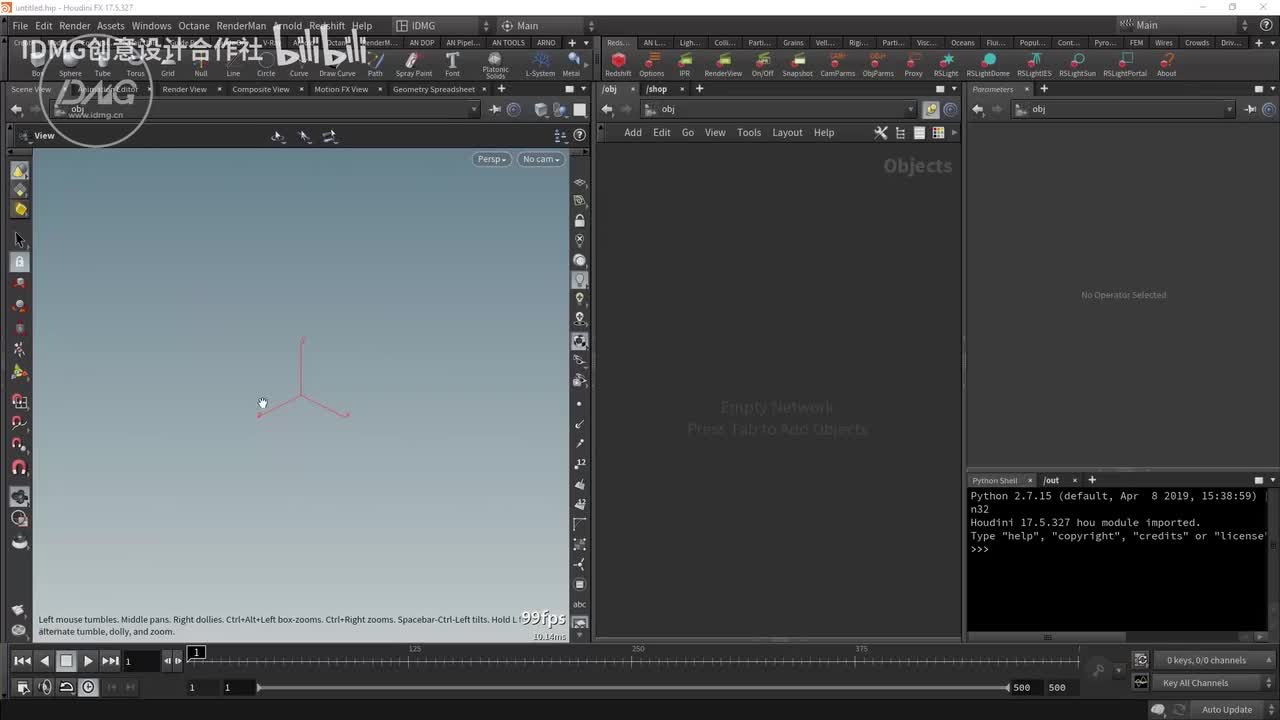Click the current frame number field
The height and width of the screenshot is (720, 1280).
pyautogui.click(x=141, y=661)
